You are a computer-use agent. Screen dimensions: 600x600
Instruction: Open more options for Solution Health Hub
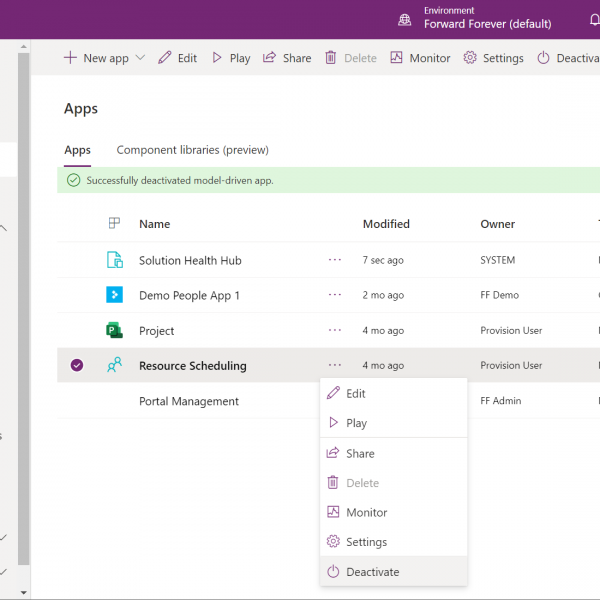(x=335, y=260)
